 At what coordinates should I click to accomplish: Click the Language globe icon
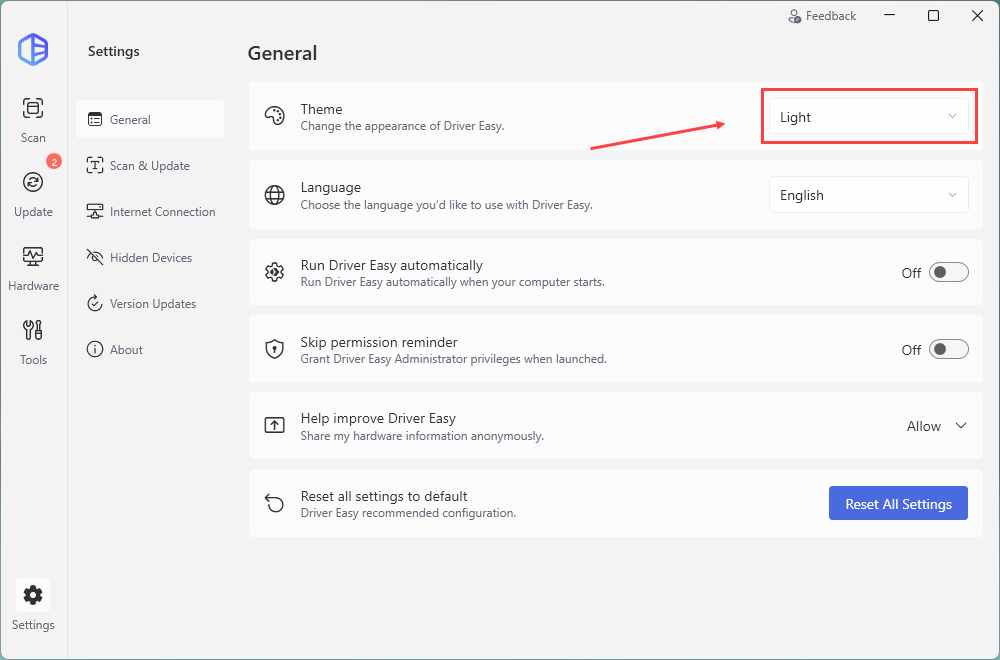click(x=274, y=195)
